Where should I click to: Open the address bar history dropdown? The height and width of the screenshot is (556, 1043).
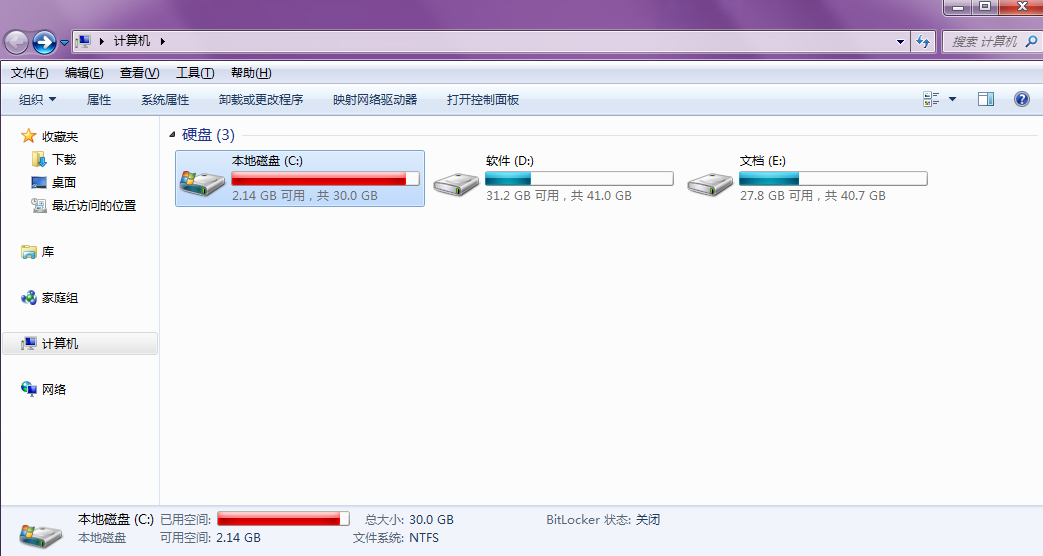coord(900,41)
